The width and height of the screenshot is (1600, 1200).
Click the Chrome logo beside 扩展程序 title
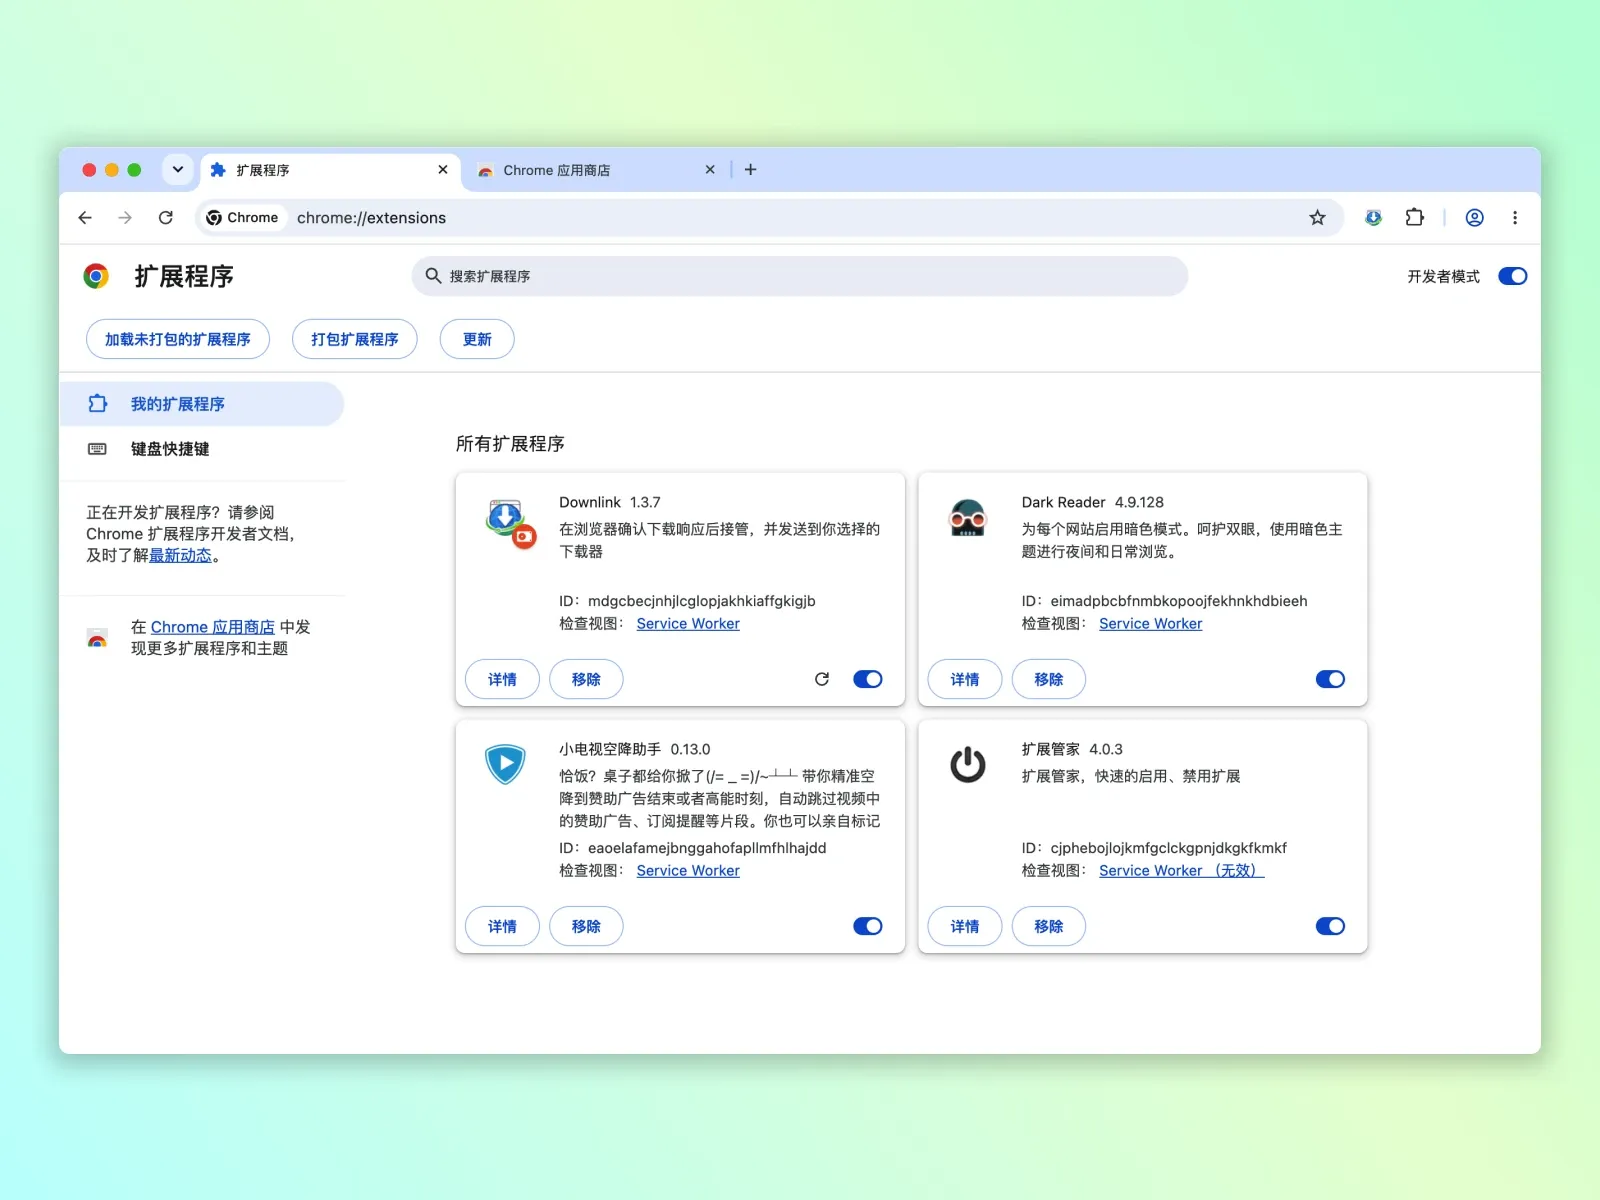pos(96,276)
